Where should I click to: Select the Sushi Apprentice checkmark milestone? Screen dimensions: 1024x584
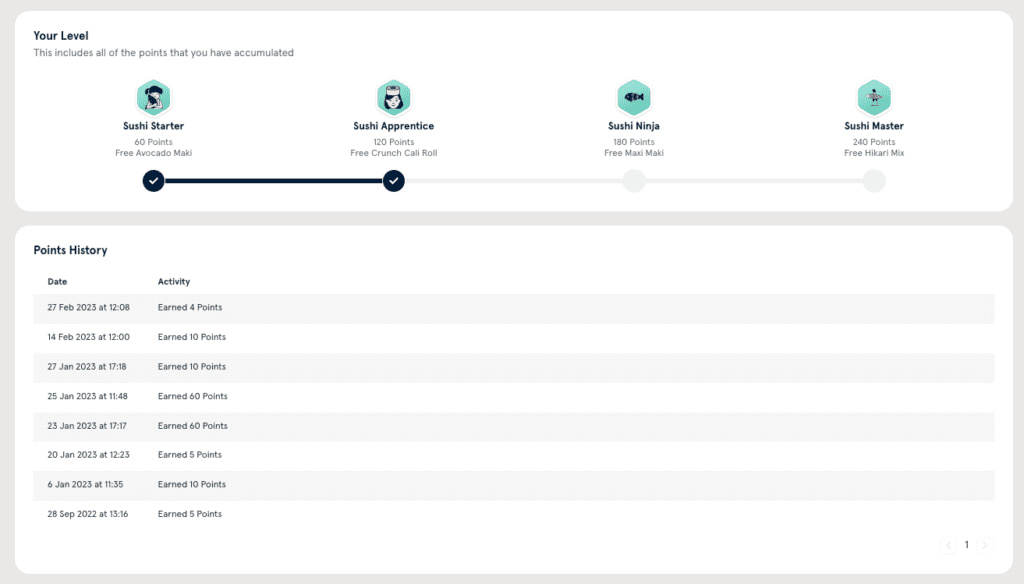coord(394,181)
